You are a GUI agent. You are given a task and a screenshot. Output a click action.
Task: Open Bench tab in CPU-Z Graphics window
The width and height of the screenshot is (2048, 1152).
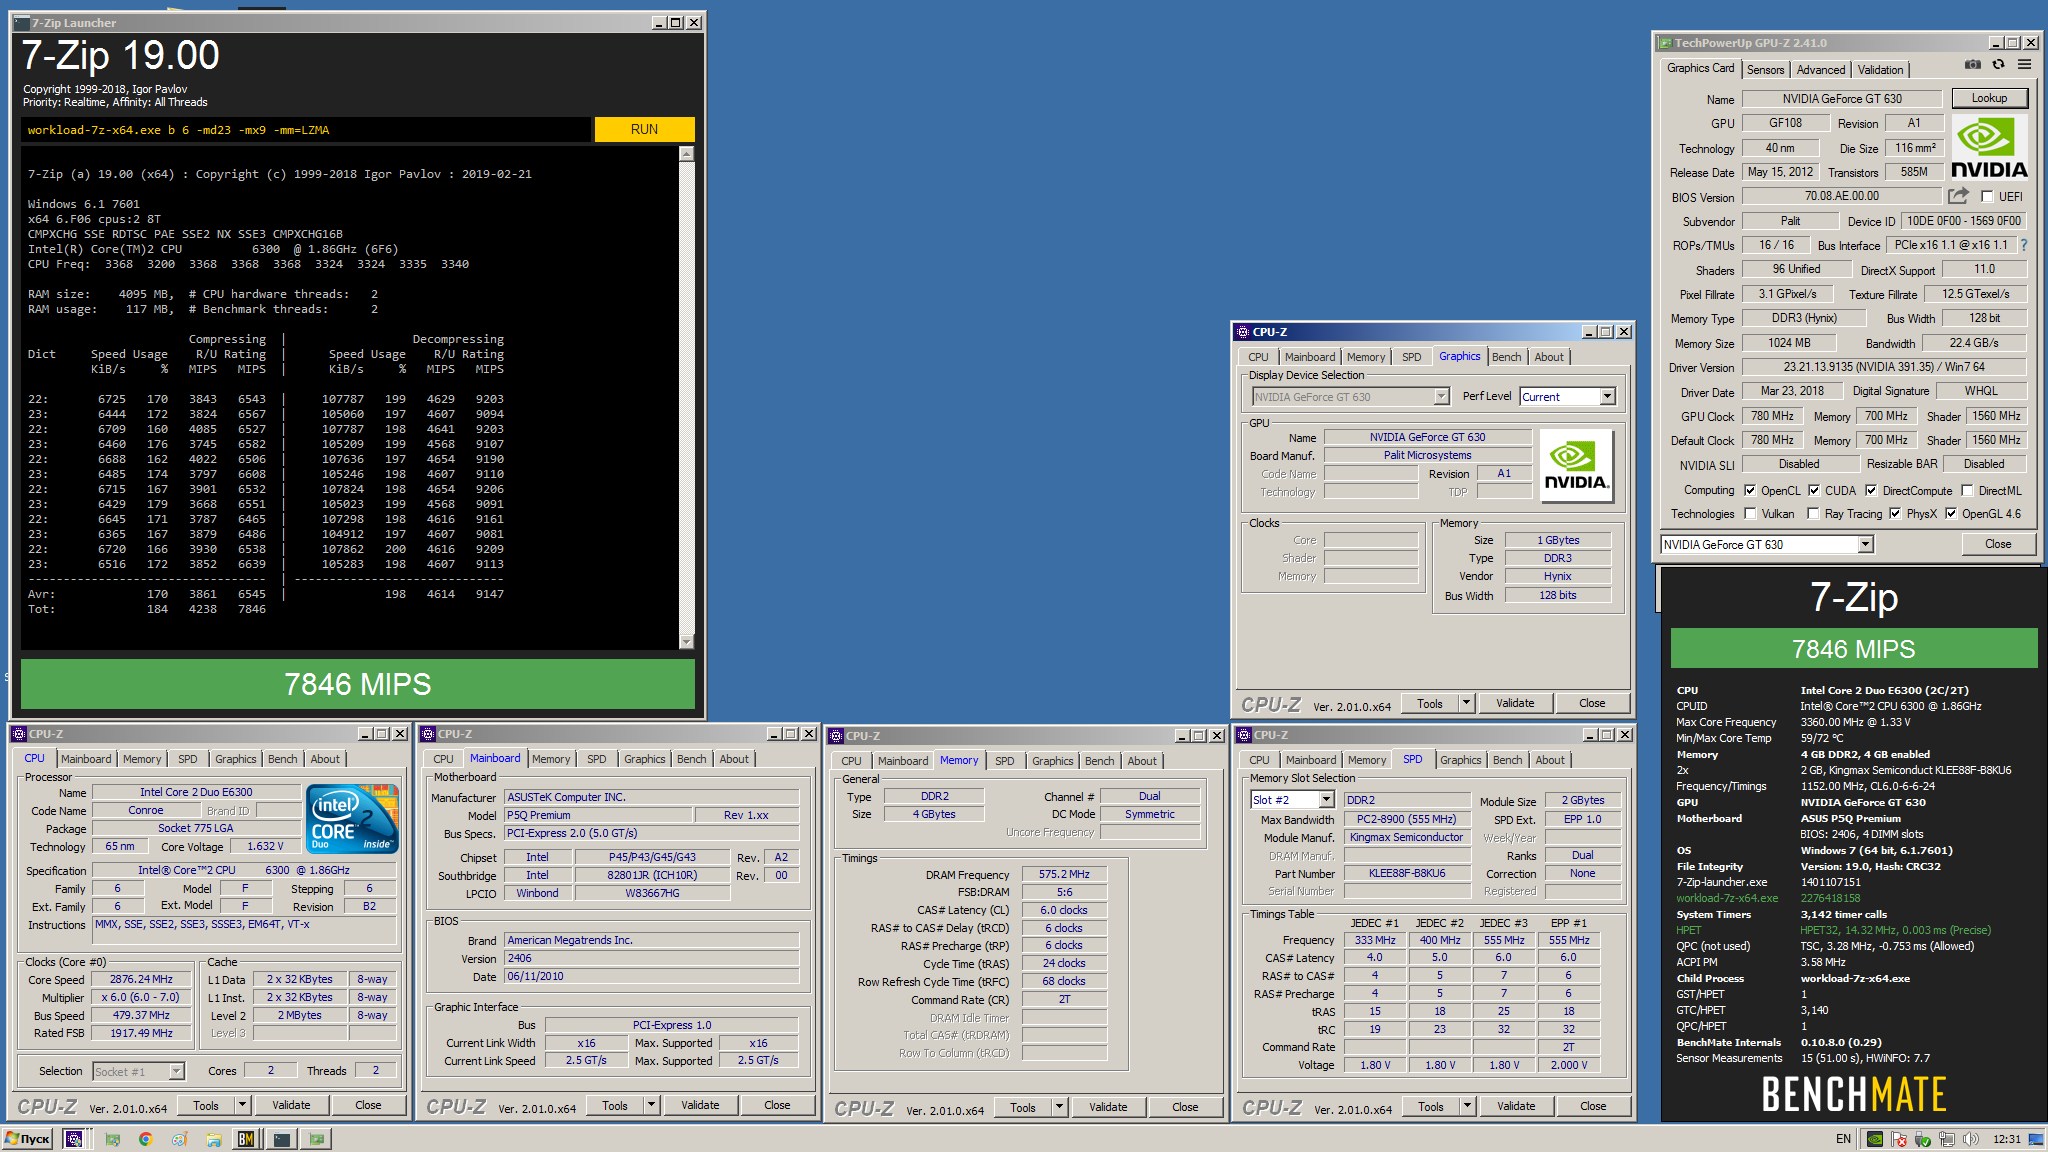1506,357
